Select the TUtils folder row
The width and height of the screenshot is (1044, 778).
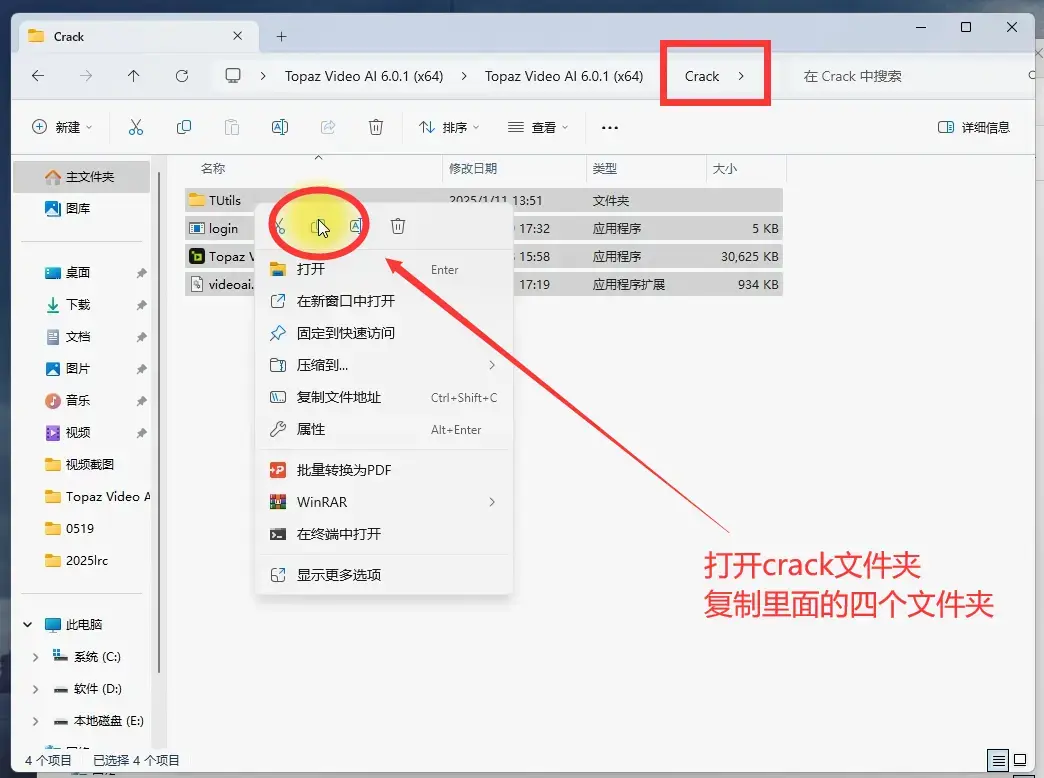(483, 200)
